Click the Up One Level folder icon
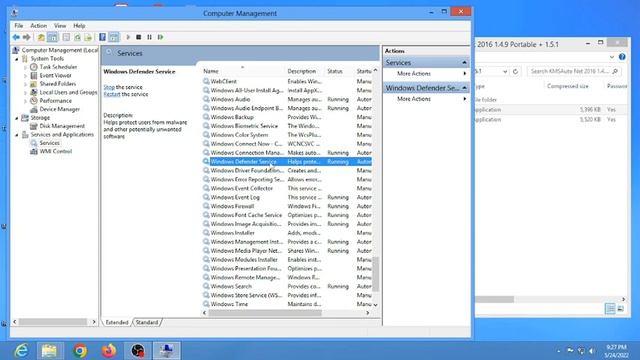The height and width of the screenshot is (360, 640). pos(41,37)
